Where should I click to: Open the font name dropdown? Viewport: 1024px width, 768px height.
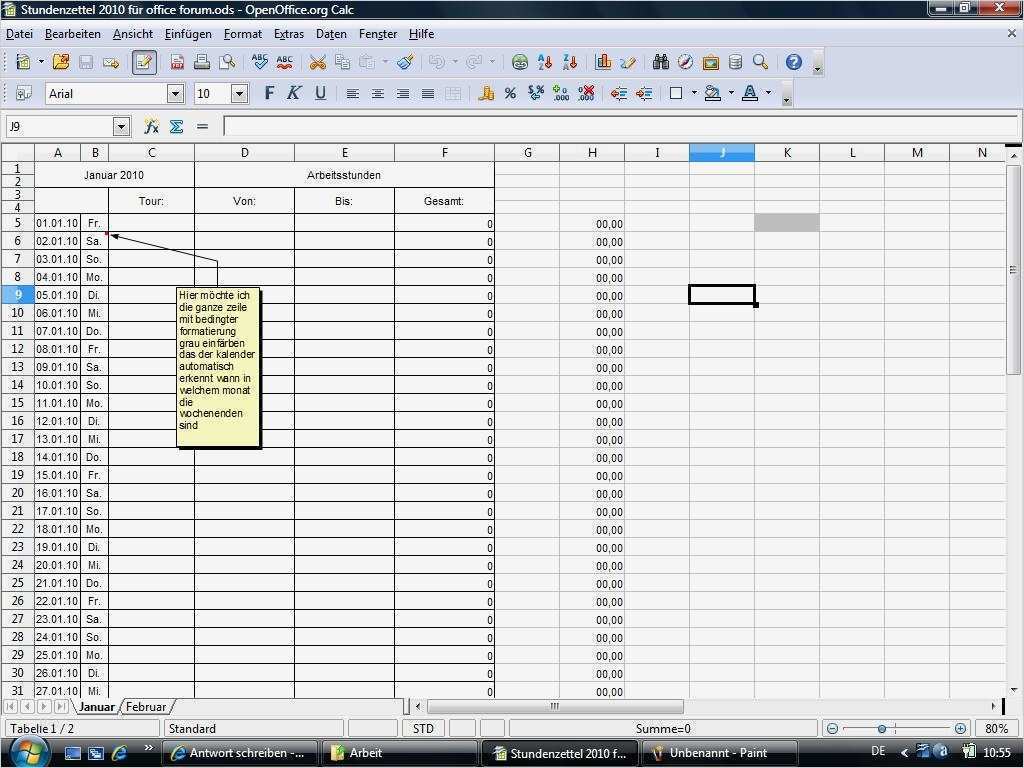click(x=175, y=93)
